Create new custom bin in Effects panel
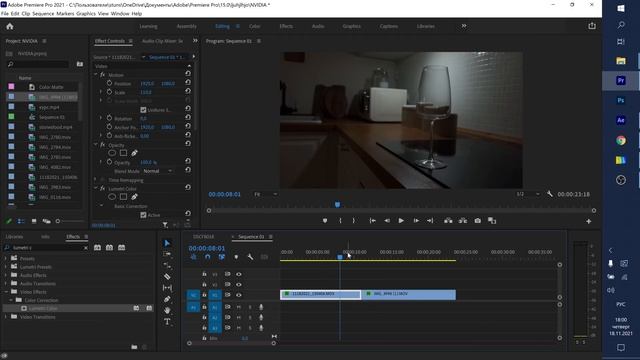The width and height of the screenshot is (640, 360). point(134,347)
